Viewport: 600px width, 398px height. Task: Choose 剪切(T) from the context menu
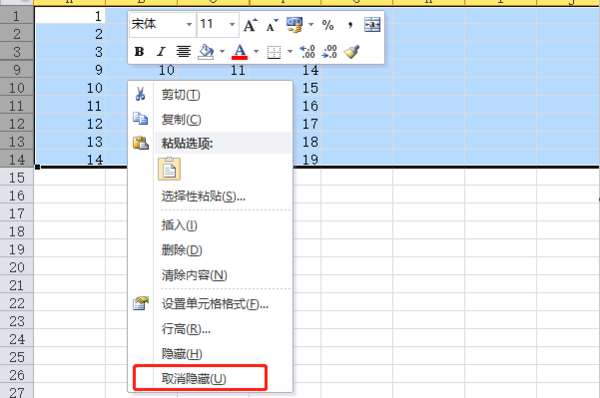click(181, 95)
